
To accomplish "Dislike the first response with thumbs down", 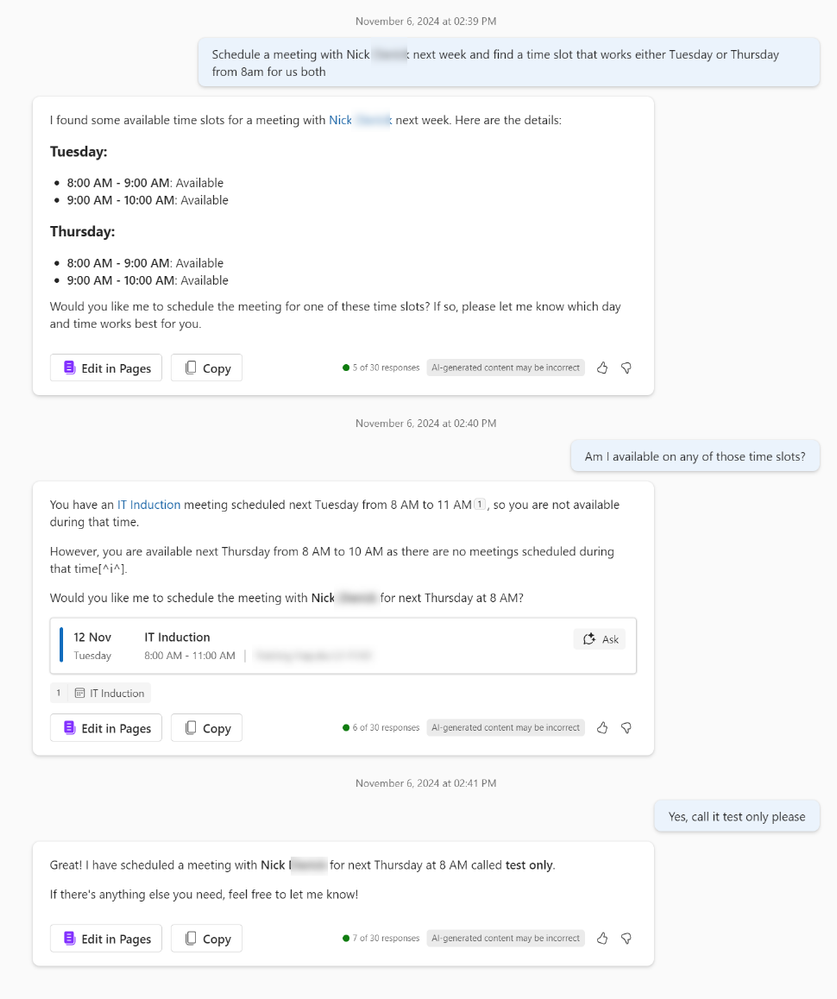I will [626, 368].
